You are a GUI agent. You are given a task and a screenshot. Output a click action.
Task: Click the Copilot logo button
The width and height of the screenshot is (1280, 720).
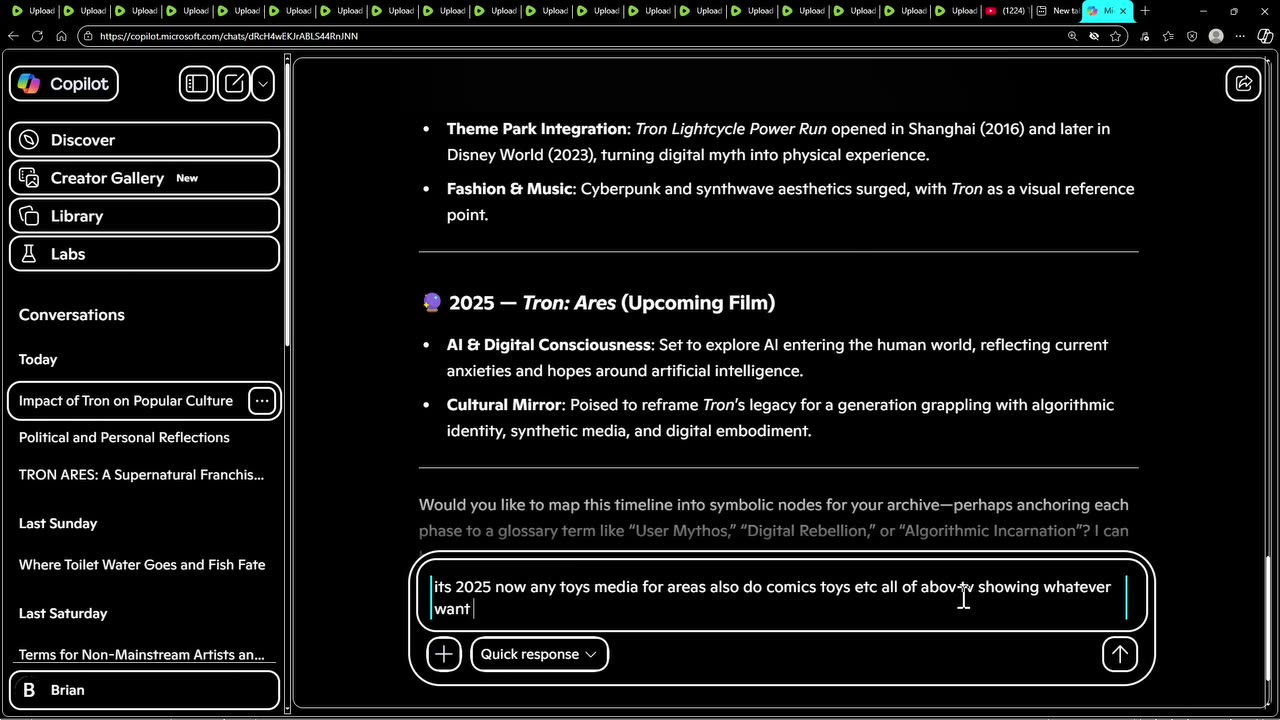click(x=64, y=84)
